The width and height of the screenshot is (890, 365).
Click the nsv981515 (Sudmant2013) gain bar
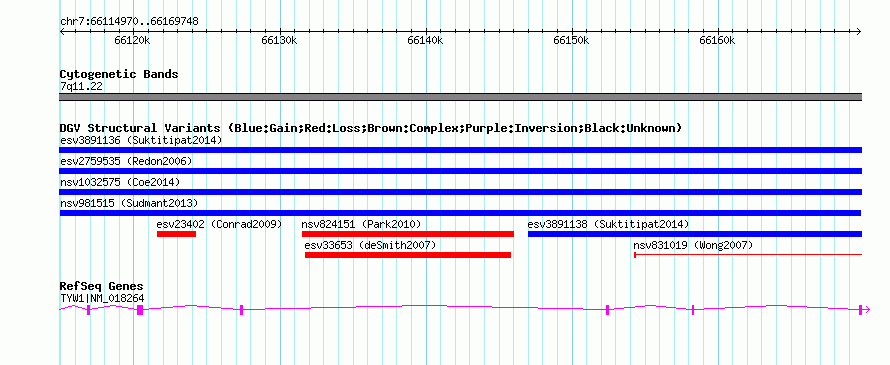click(x=460, y=213)
